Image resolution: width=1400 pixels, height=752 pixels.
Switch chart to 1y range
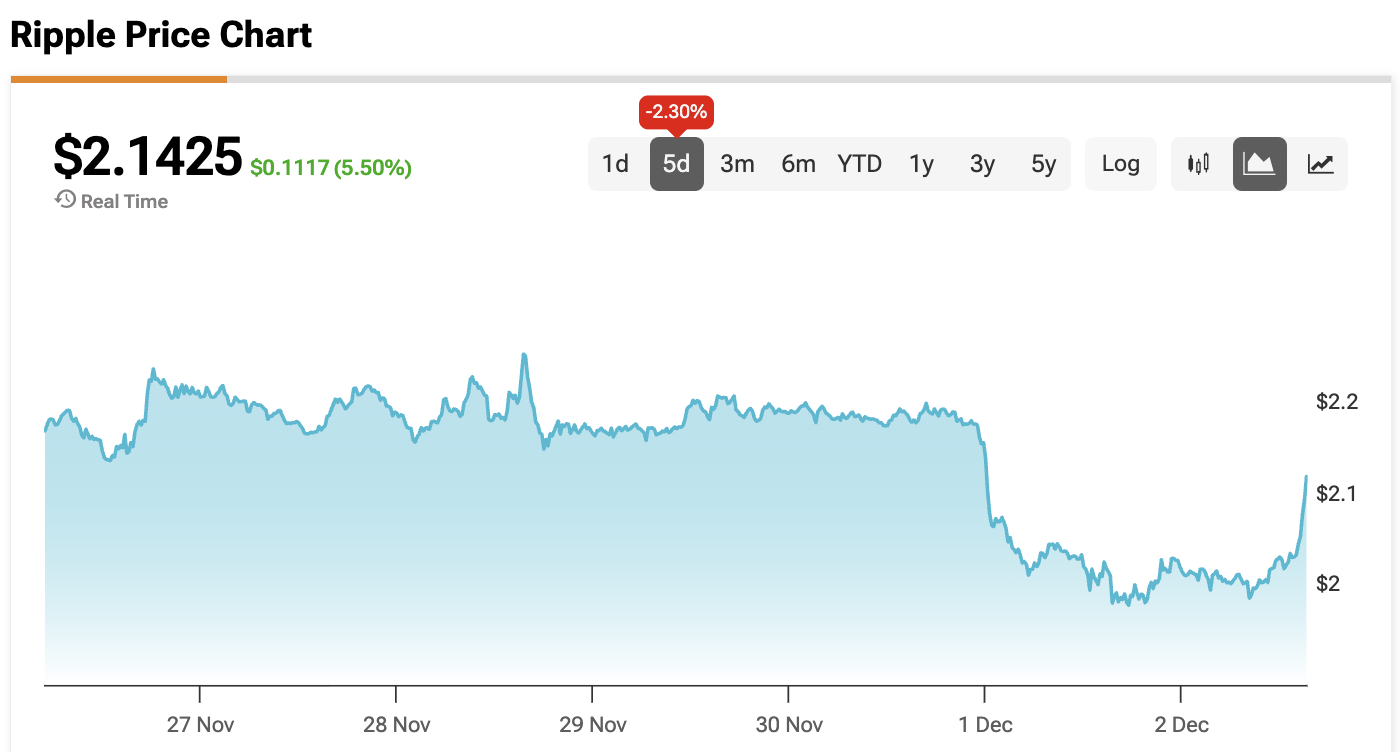tap(921, 164)
